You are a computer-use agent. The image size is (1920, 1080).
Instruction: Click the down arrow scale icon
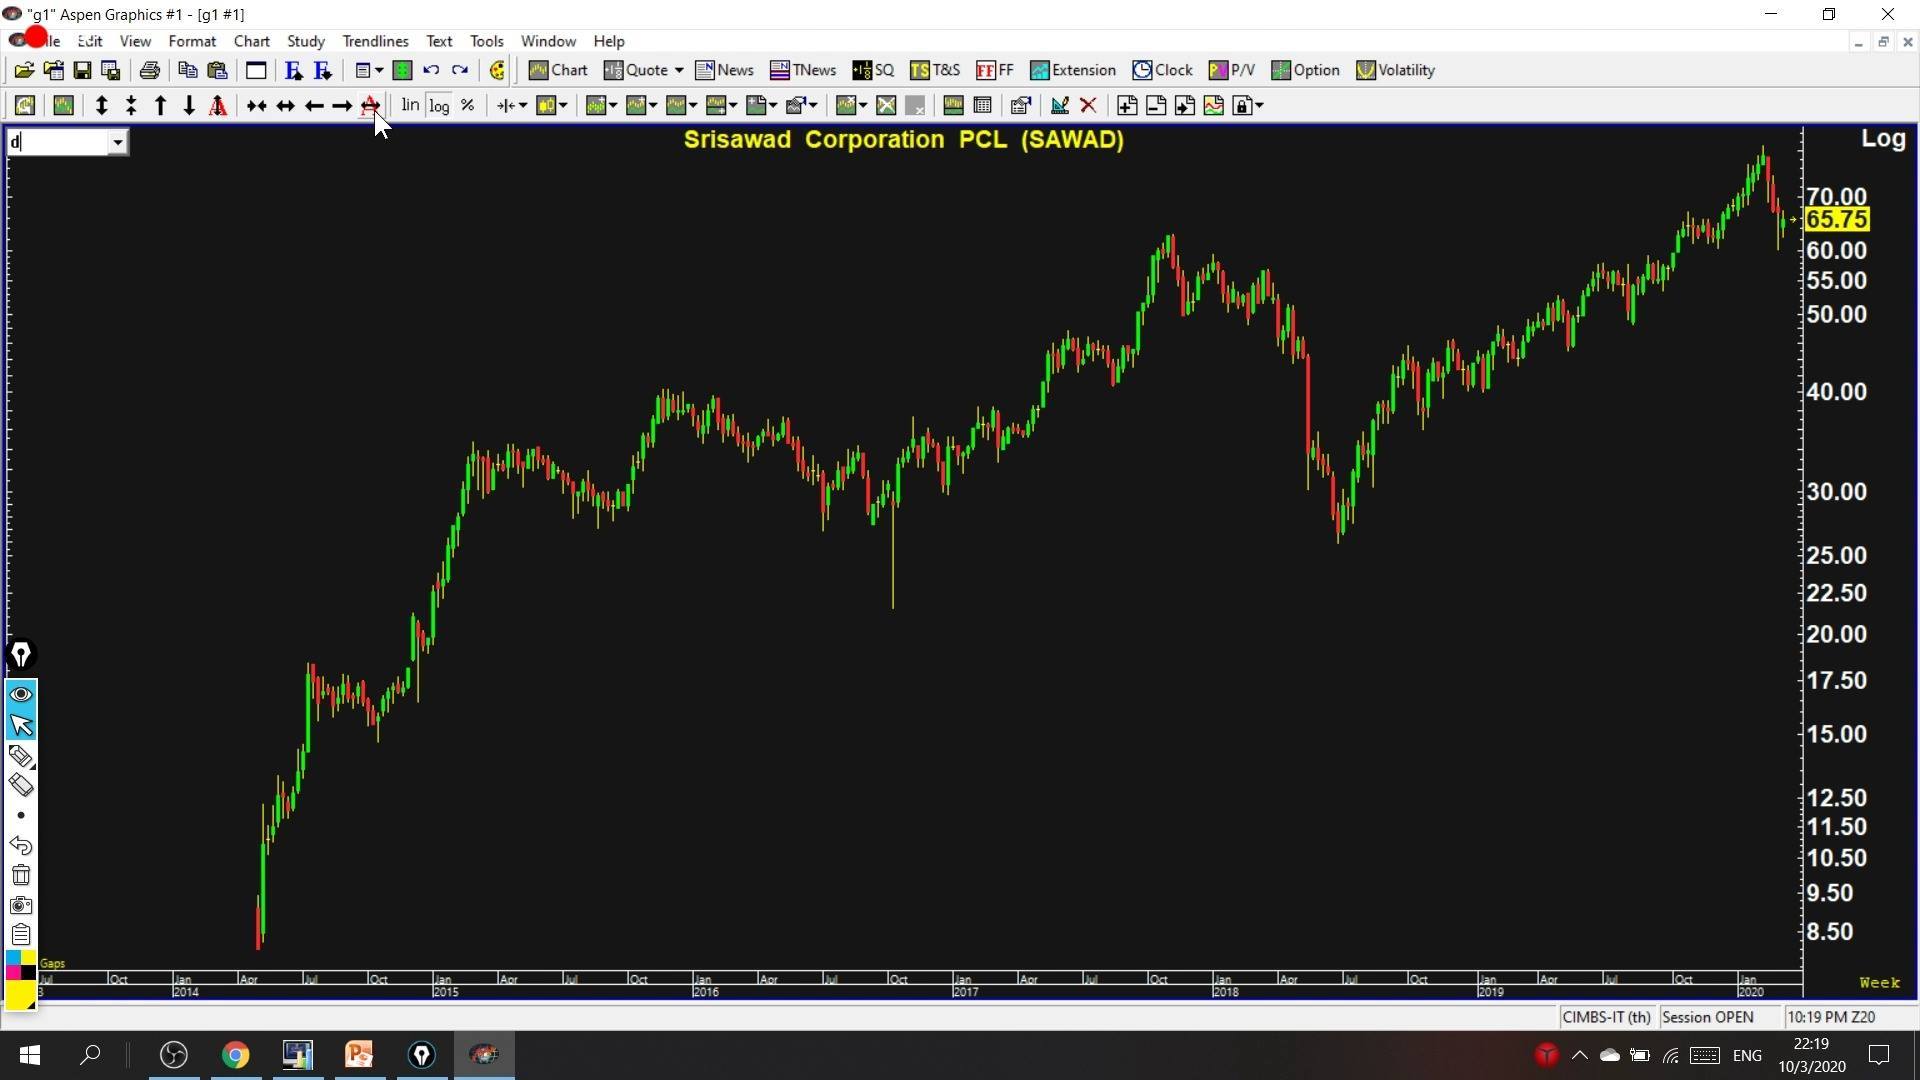189,106
